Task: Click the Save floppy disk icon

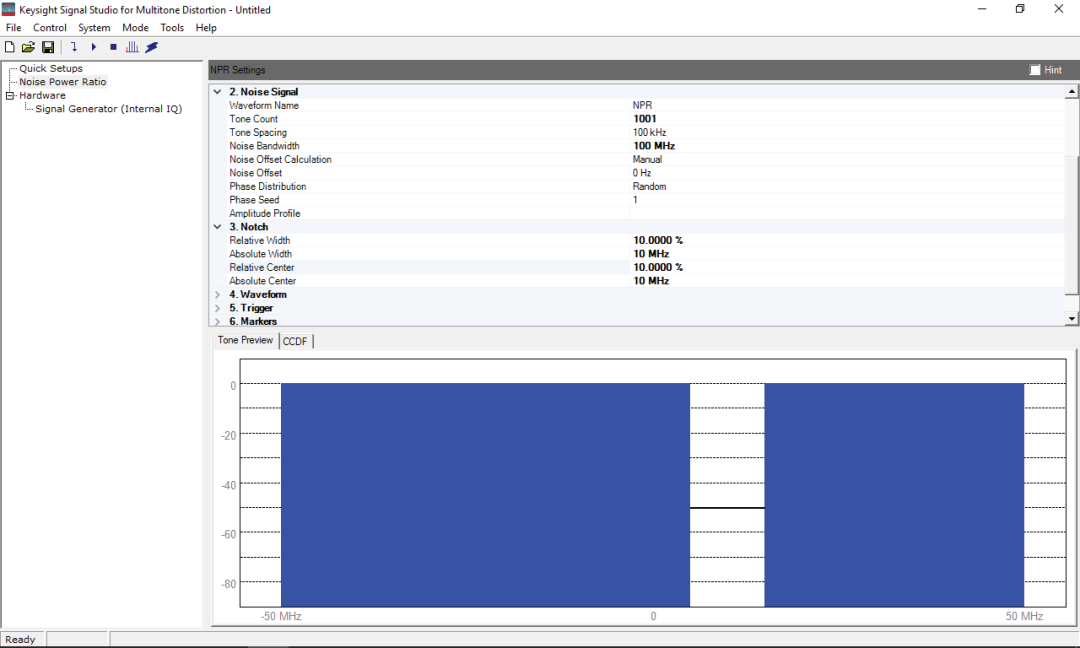Action: tap(47, 47)
